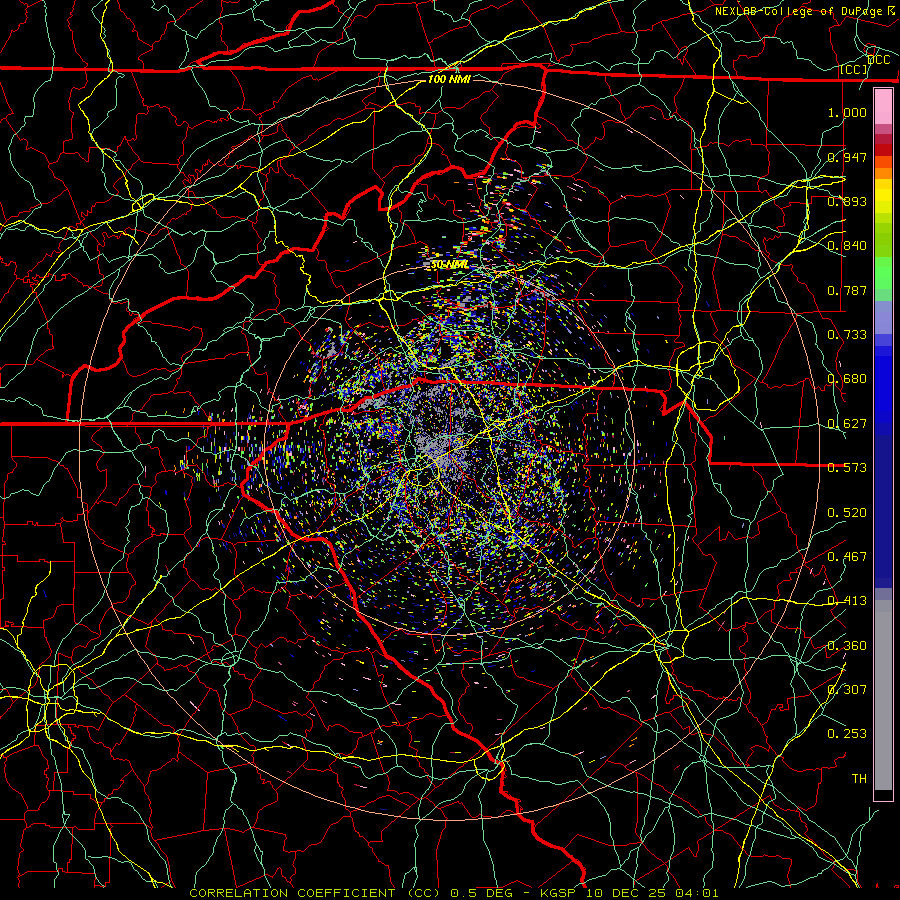
Task: Click the "TH" threshold label on scale
Action: (x=859, y=779)
